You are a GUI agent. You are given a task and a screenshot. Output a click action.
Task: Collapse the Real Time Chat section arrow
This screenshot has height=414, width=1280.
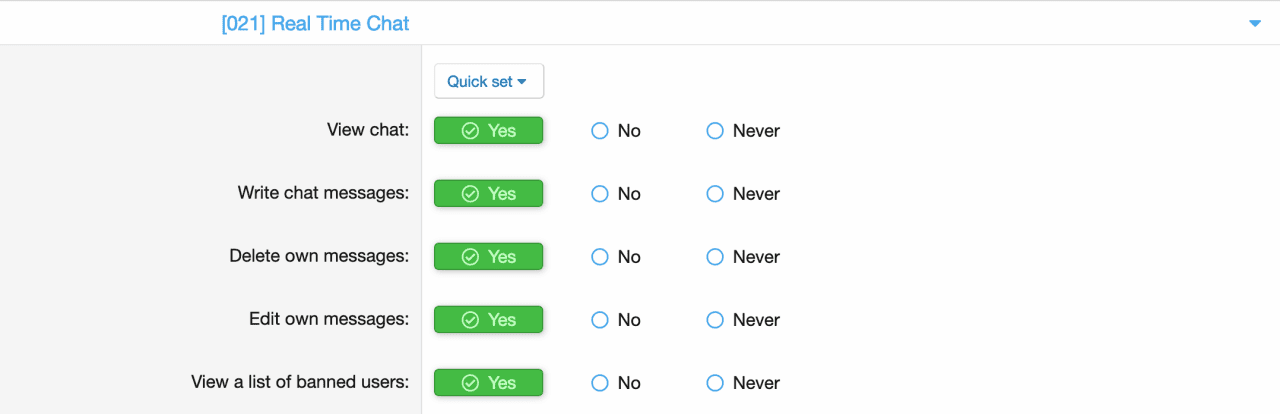pos(1255,24)
